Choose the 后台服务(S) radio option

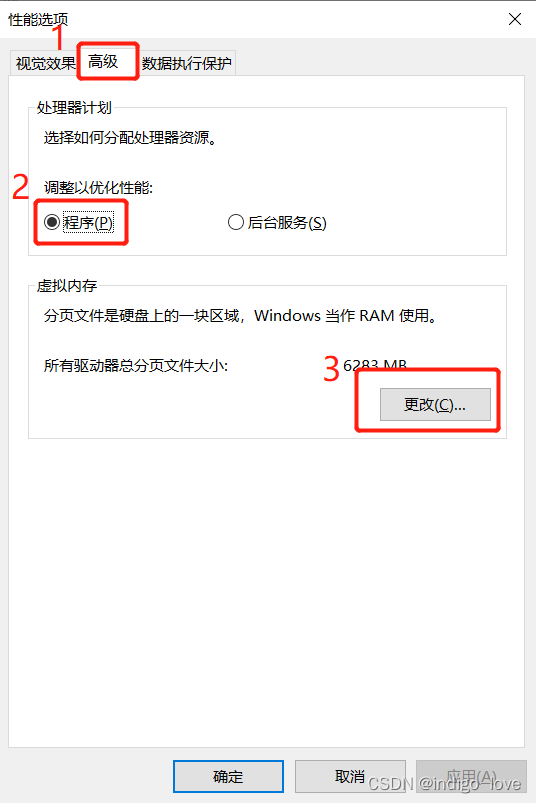[x=277, y=222]
